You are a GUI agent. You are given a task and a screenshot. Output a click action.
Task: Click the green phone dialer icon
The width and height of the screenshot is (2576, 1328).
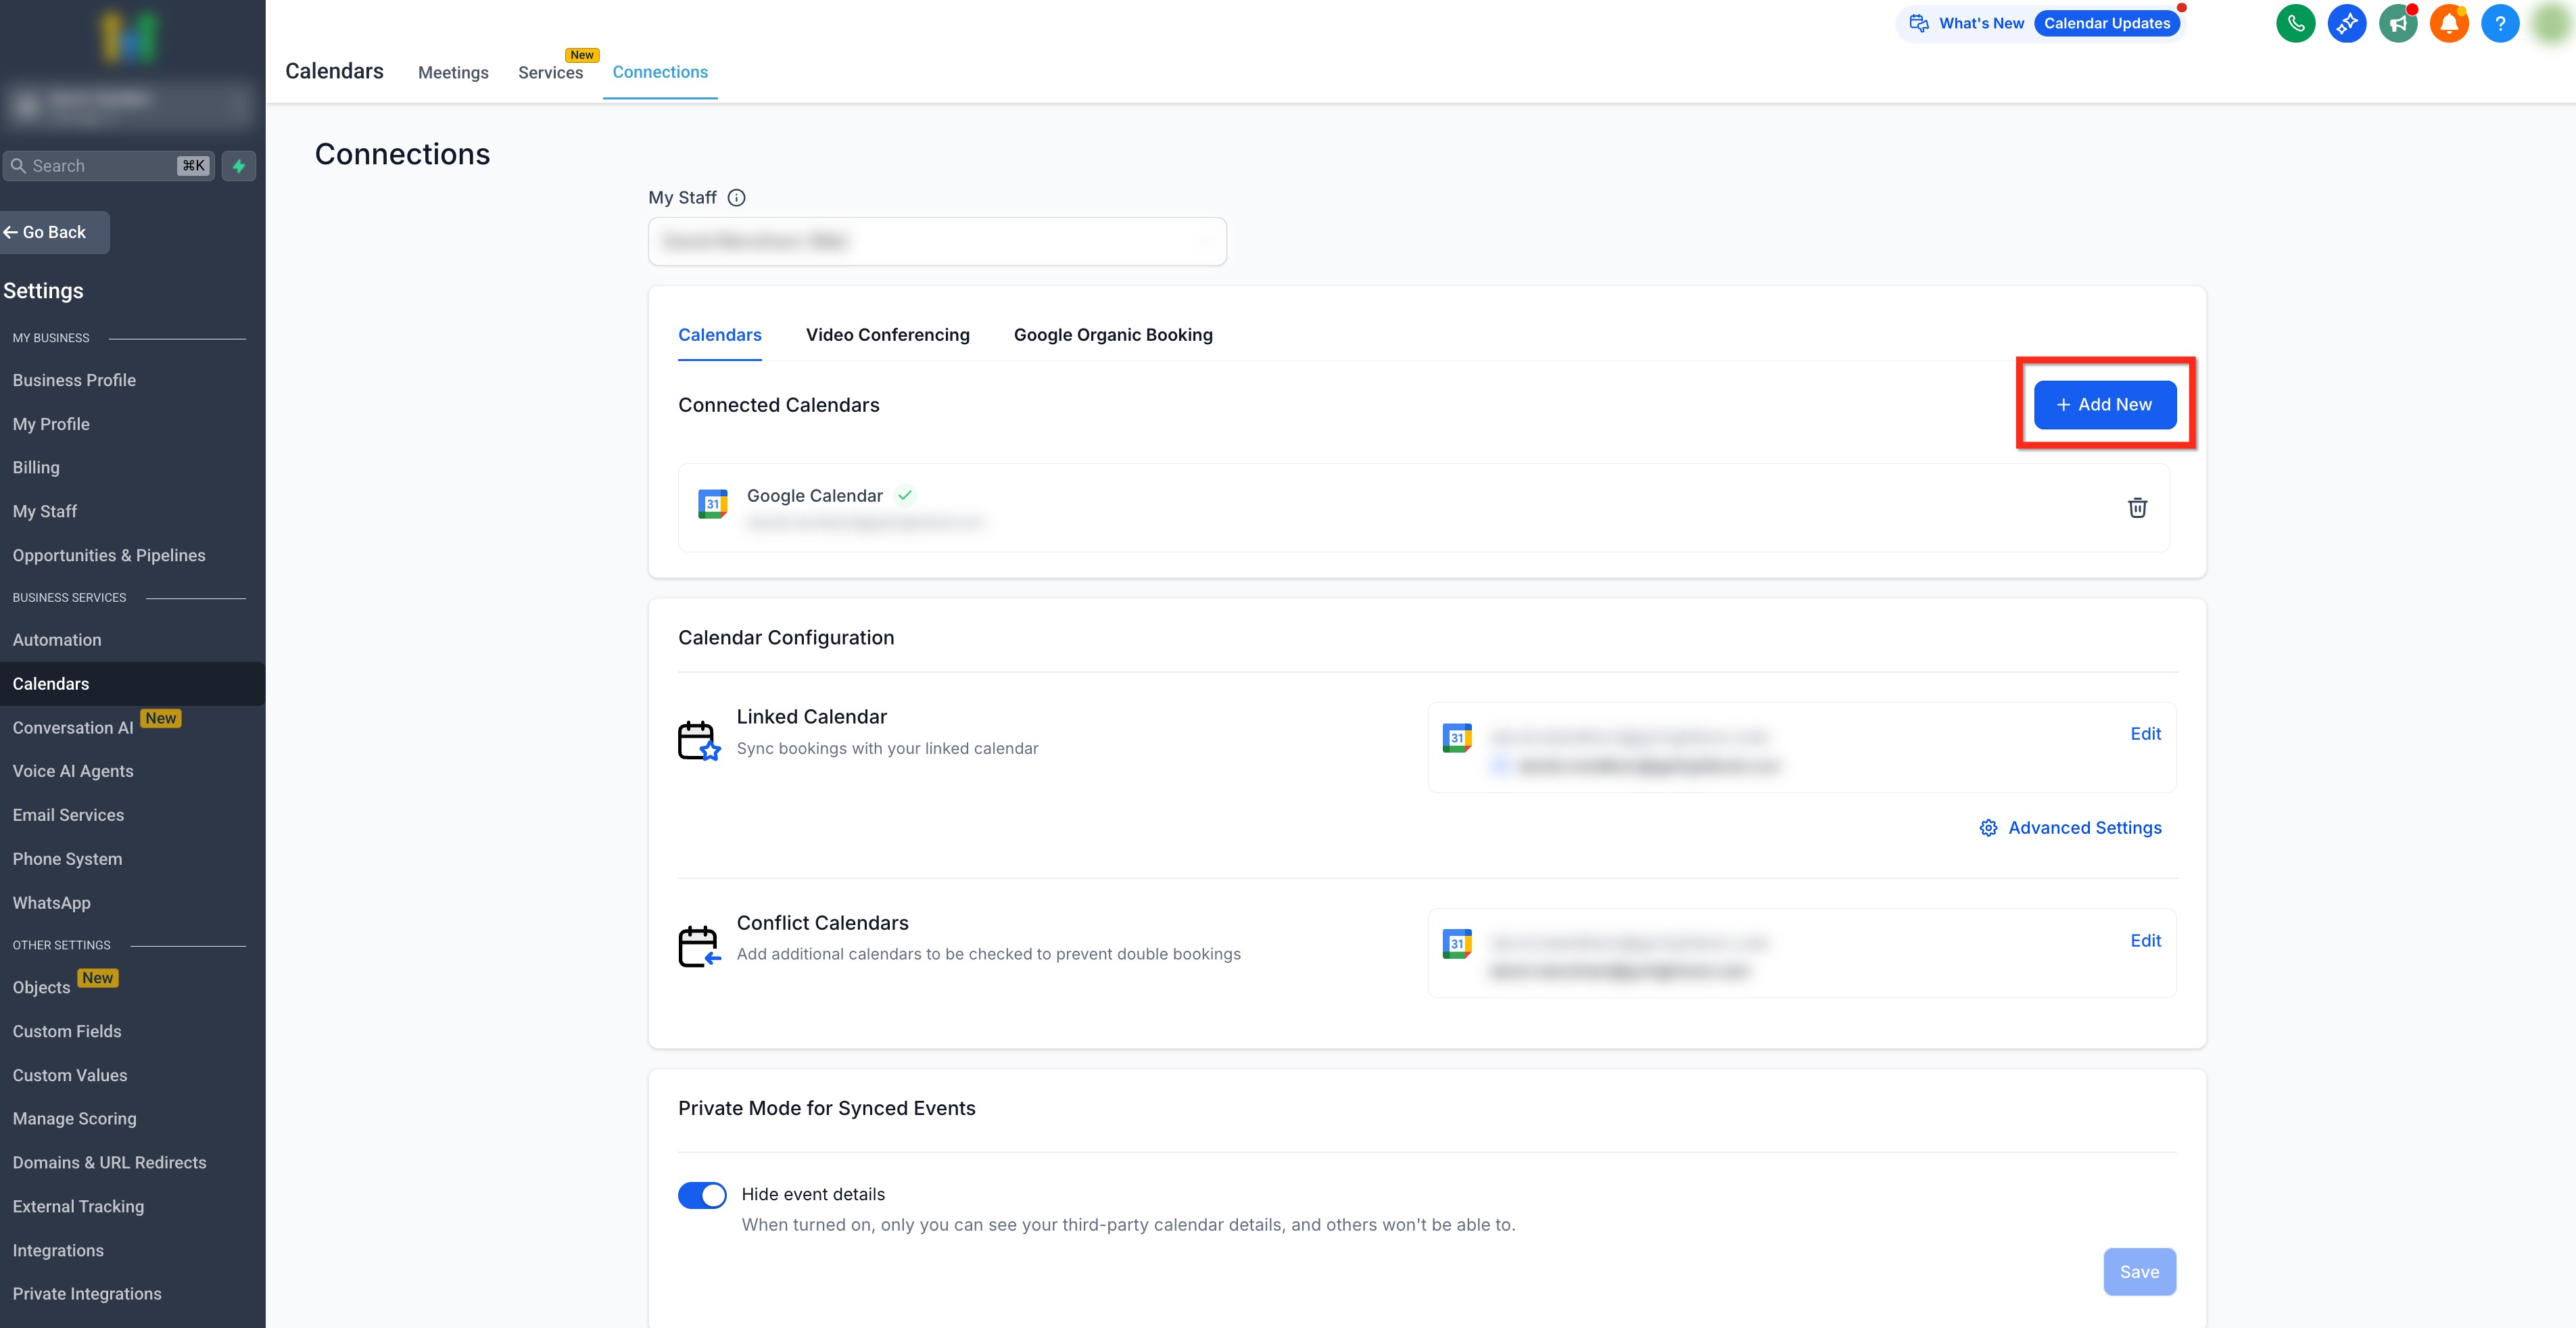click(x=2295, y=23)
